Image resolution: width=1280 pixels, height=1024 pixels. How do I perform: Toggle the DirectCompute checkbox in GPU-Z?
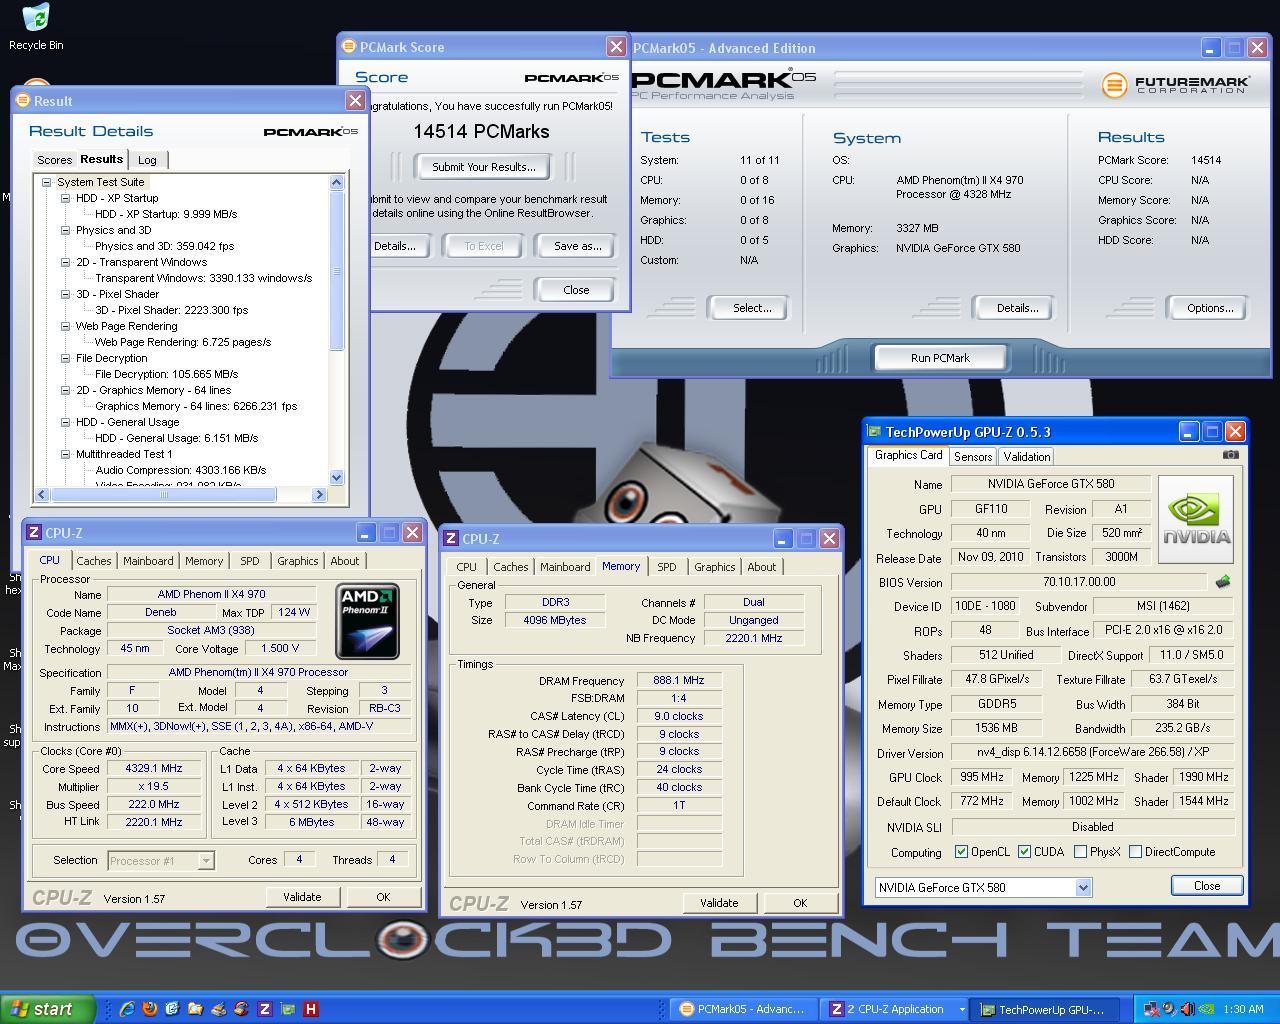pos(1135,852)
